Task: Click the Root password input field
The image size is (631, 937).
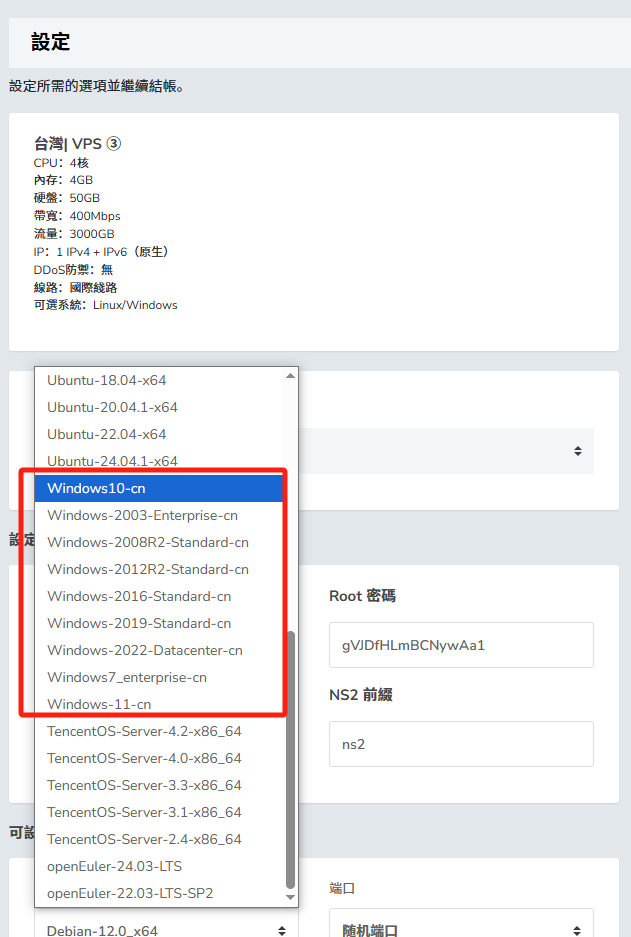Action: click(x=461, y=645)
